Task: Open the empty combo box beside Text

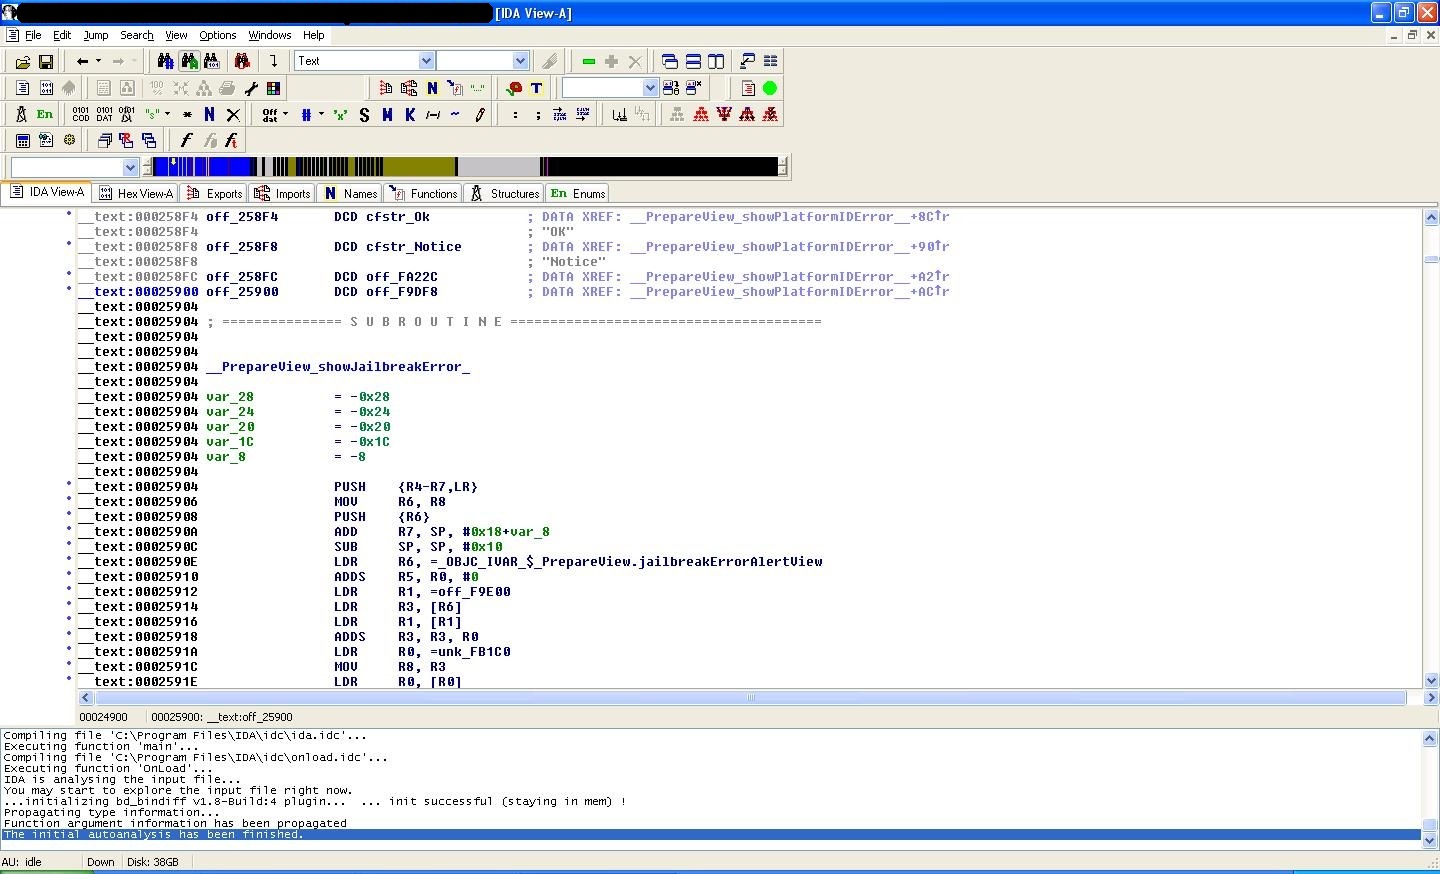Action: point(519,61)
